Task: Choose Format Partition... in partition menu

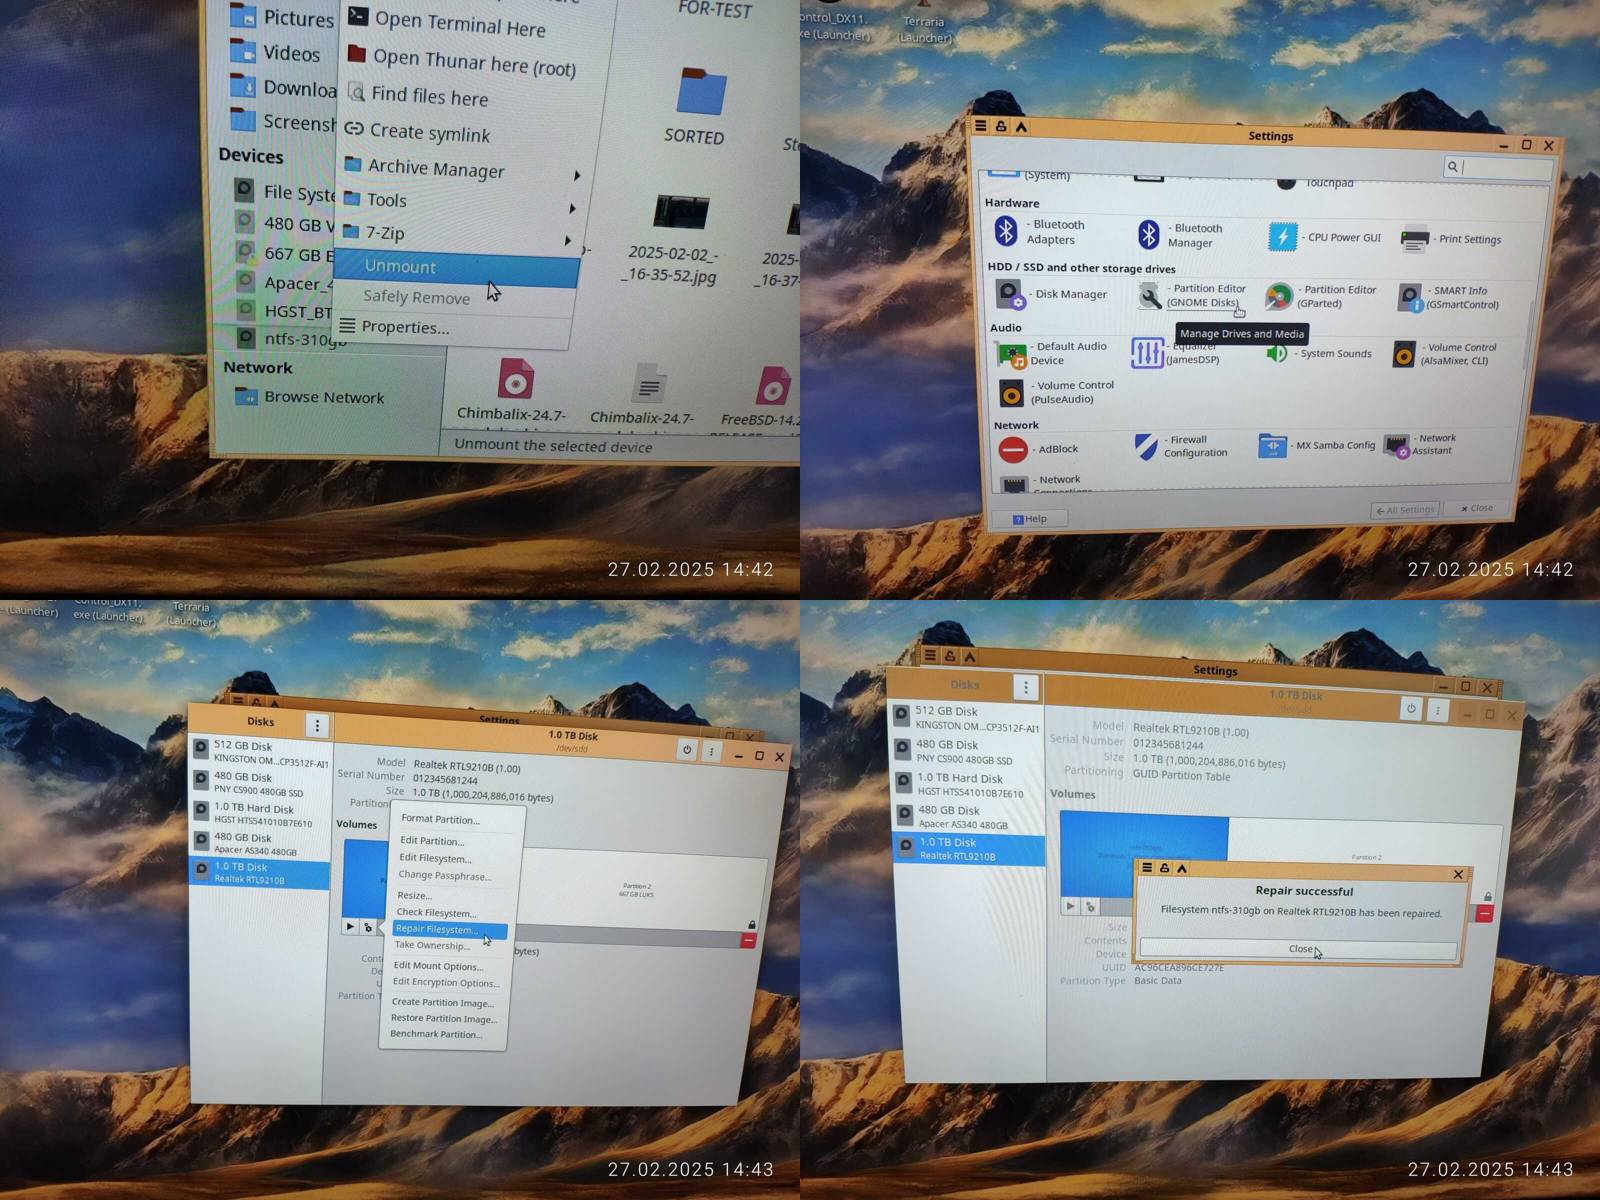Action: [441, 819]
